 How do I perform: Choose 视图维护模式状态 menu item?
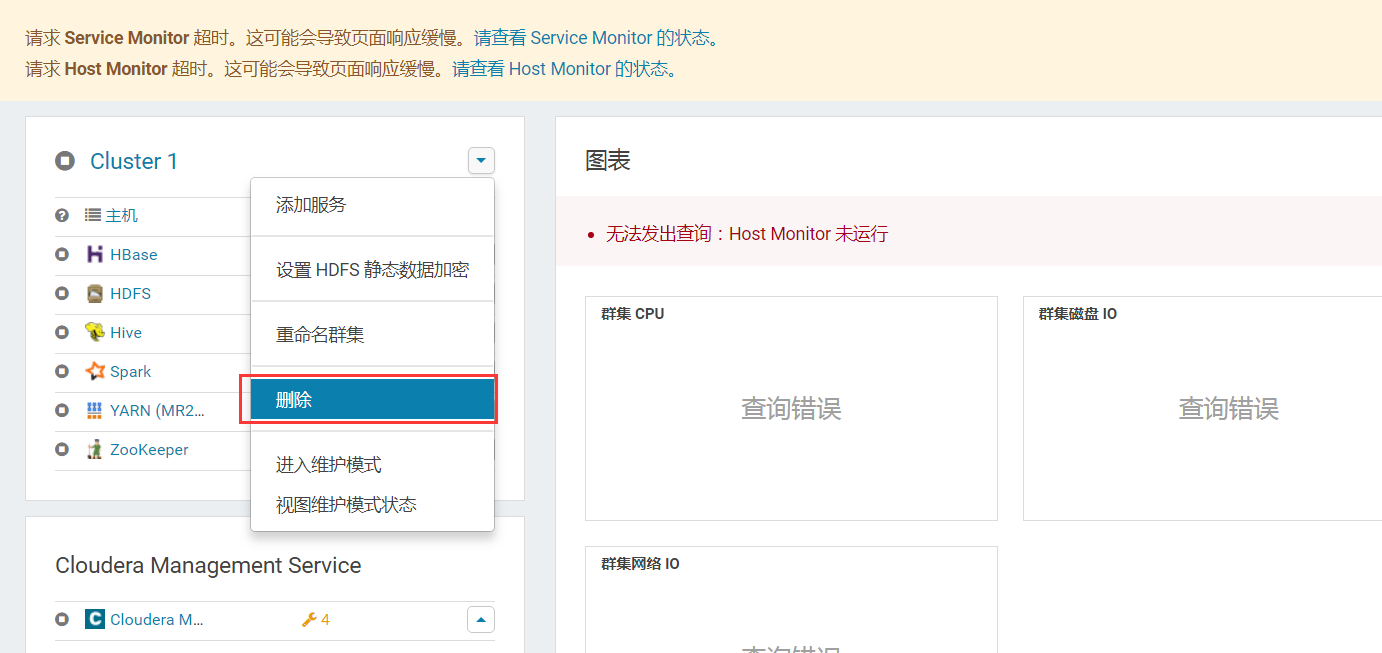(372, 505)
